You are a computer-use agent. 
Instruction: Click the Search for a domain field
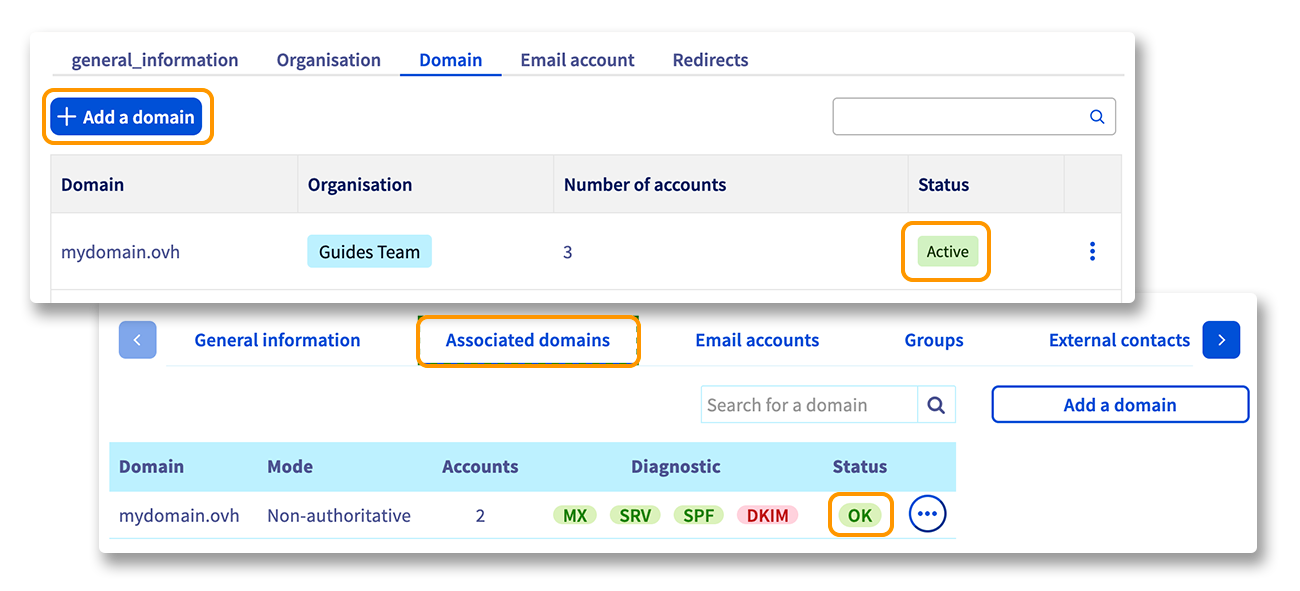click(x=808, y=405)
